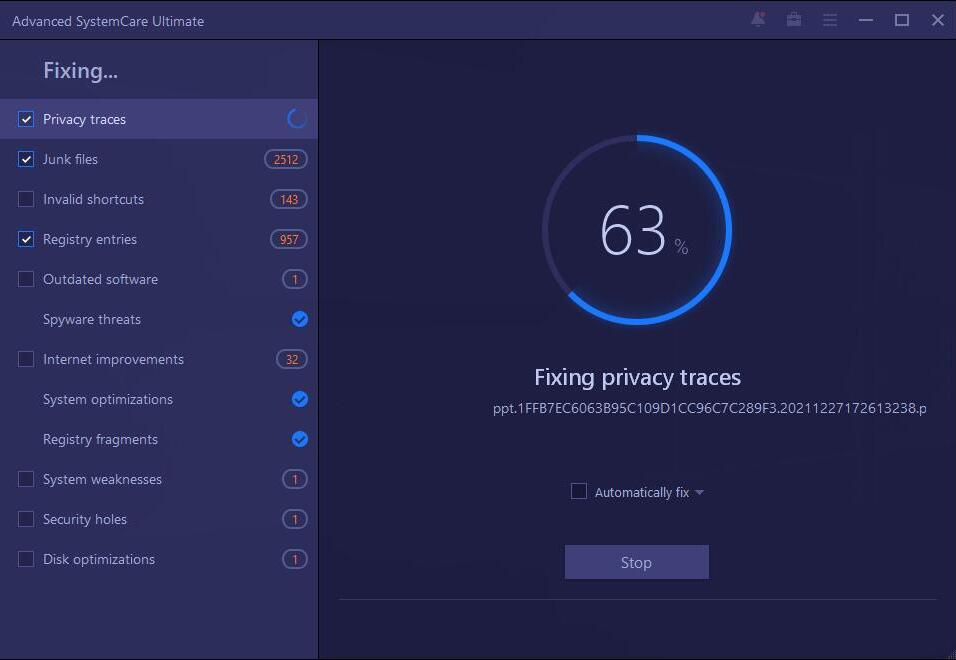Click the Privacy traces loading spinner
The image size is (956, 660).
[x=297, y=119]
